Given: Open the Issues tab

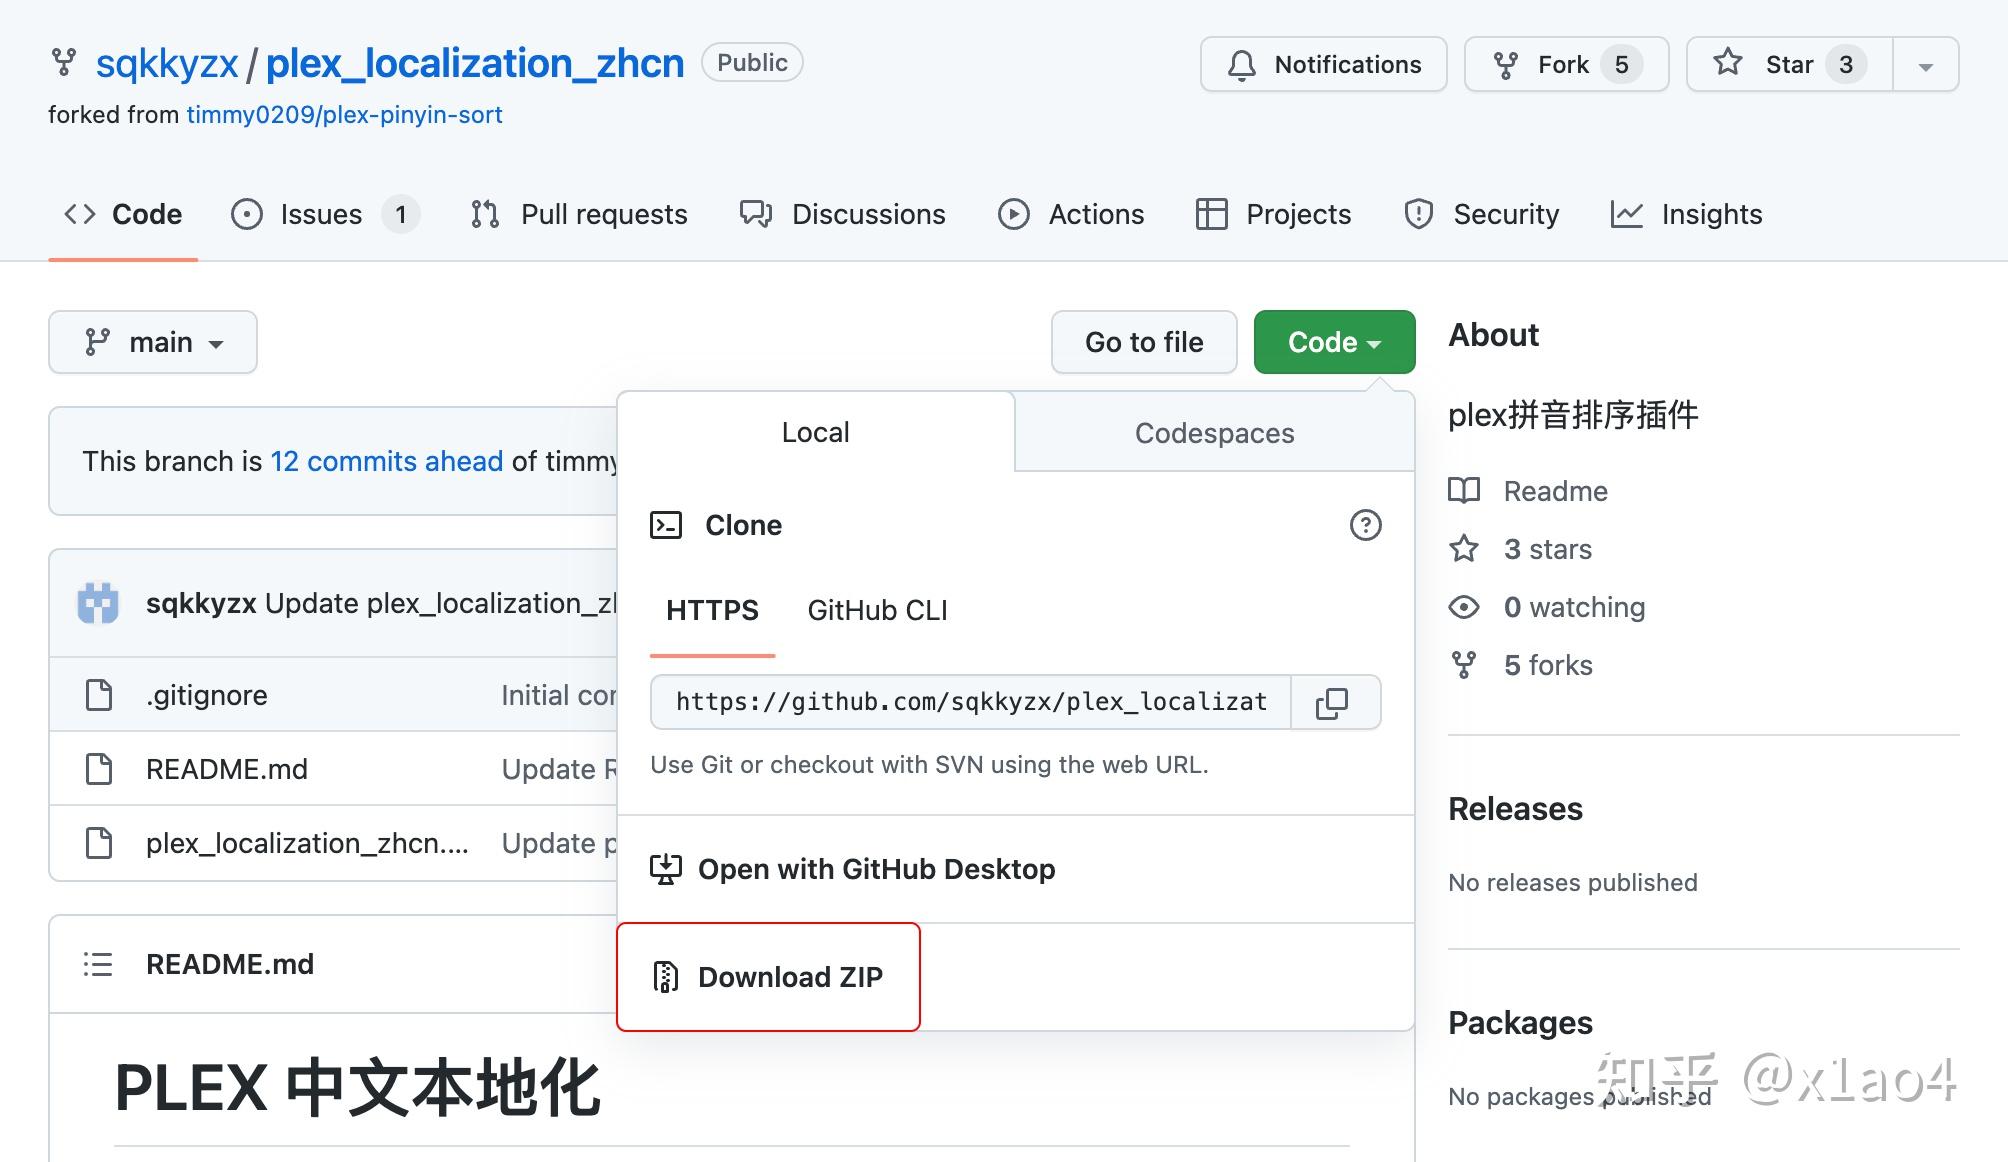Looking at the screenshot, I should [x=323, y=214].
